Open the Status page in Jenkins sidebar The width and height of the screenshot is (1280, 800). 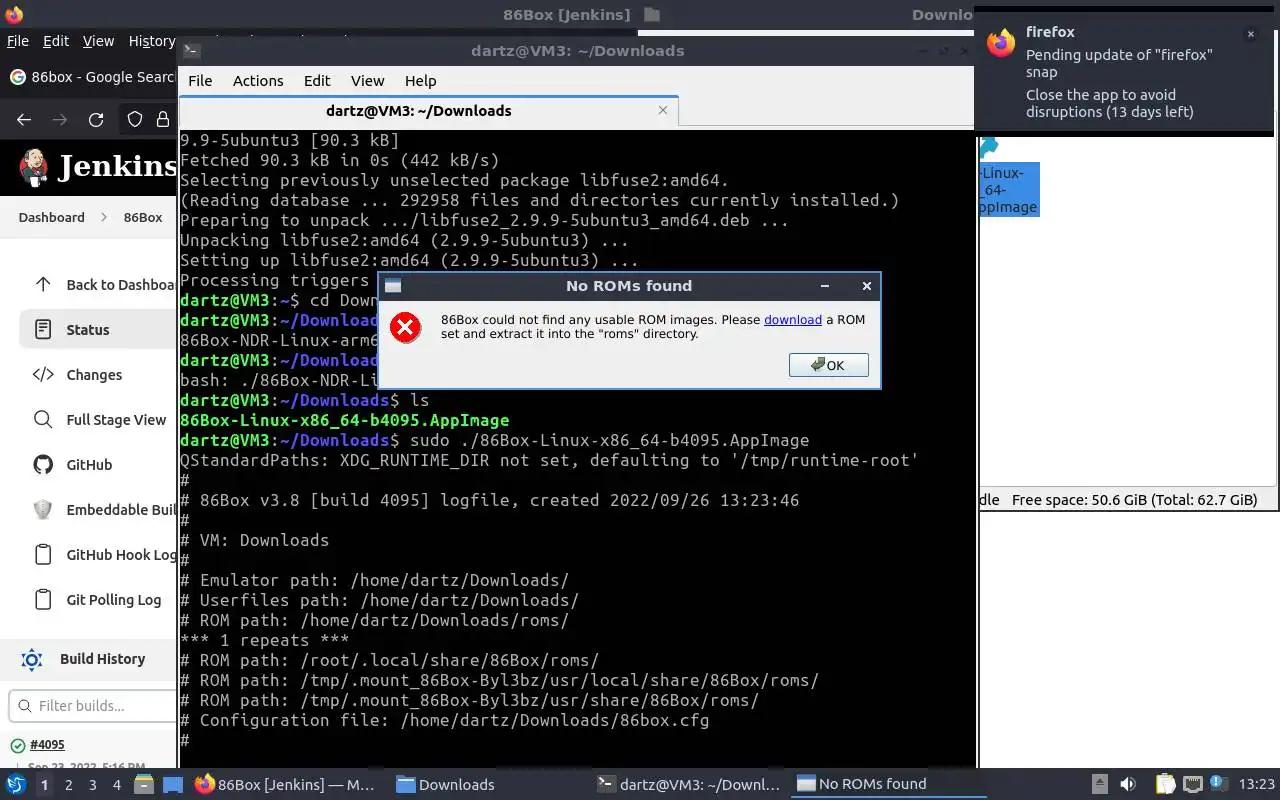pyautogui.click(x=98, y=330)
